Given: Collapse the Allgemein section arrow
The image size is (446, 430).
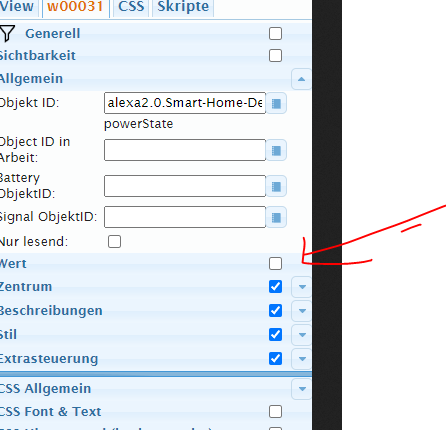Looking at the screenshot, I should tap(301, 79).
